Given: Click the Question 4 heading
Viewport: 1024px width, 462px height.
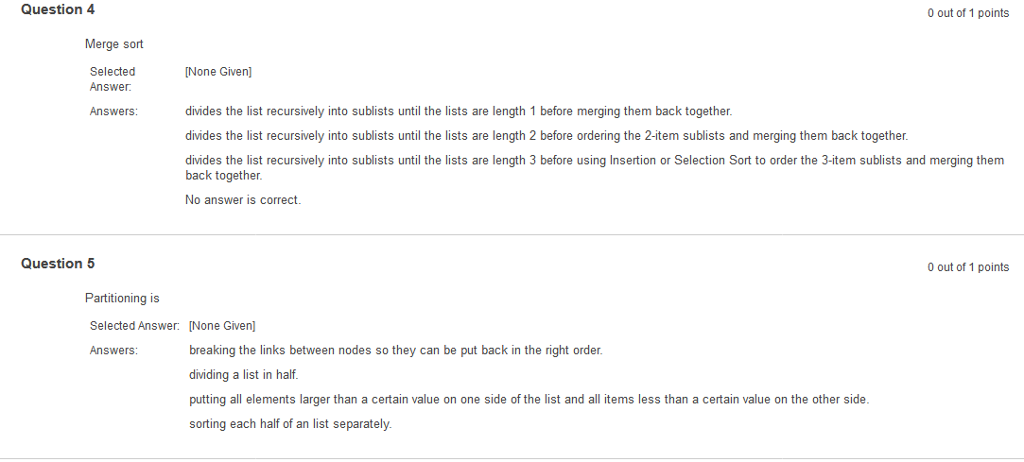Looking at the screenshot, I should click(57, 10).
